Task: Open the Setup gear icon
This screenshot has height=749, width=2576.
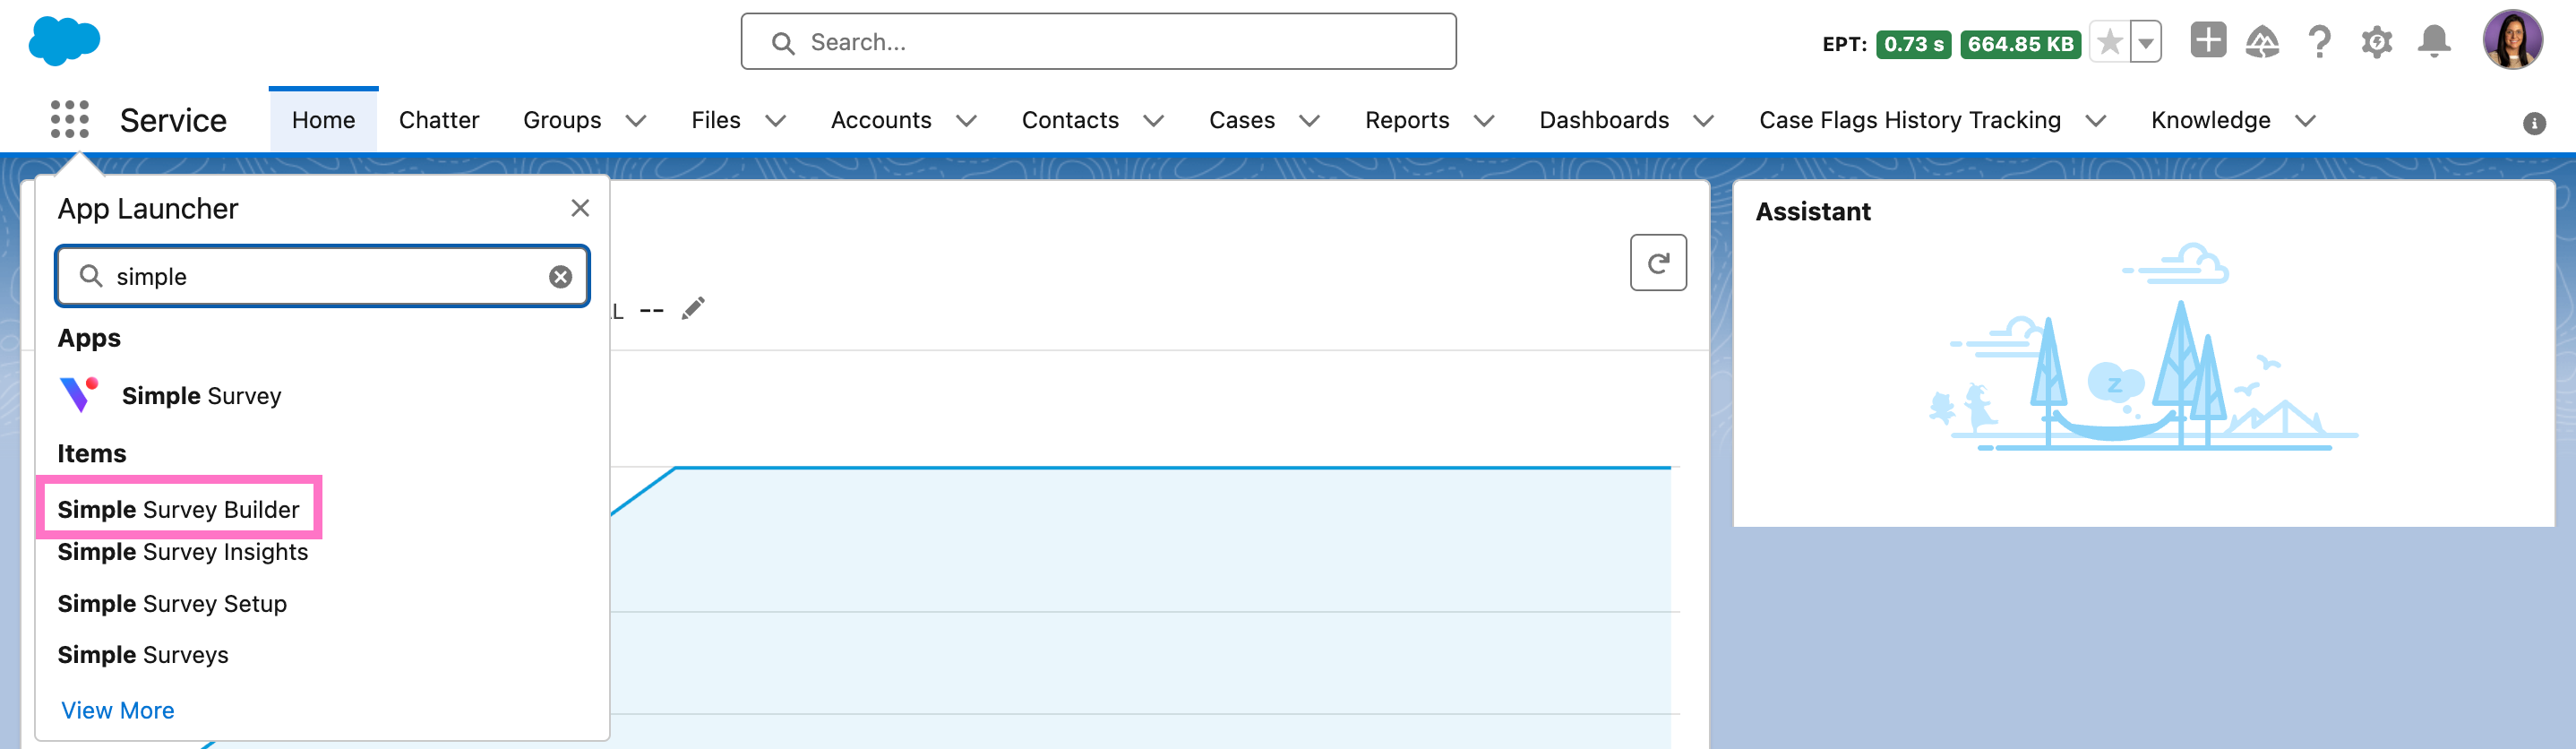Action: 2376,42
